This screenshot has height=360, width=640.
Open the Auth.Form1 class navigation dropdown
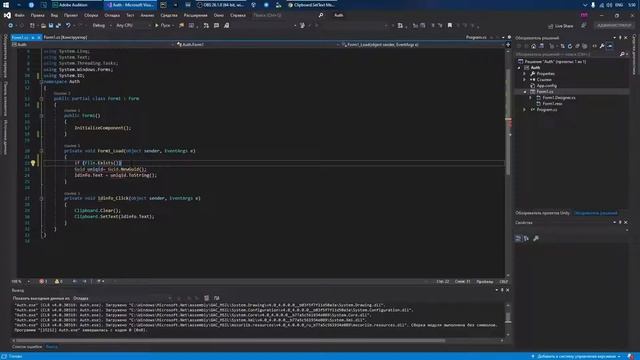(x=257, y=44)
